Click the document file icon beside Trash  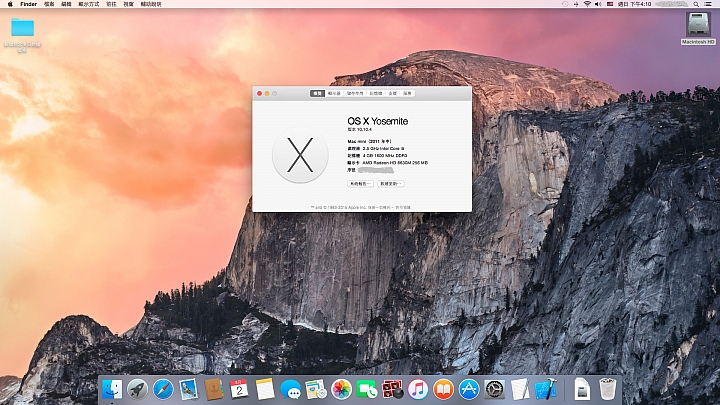coord(582,389)
